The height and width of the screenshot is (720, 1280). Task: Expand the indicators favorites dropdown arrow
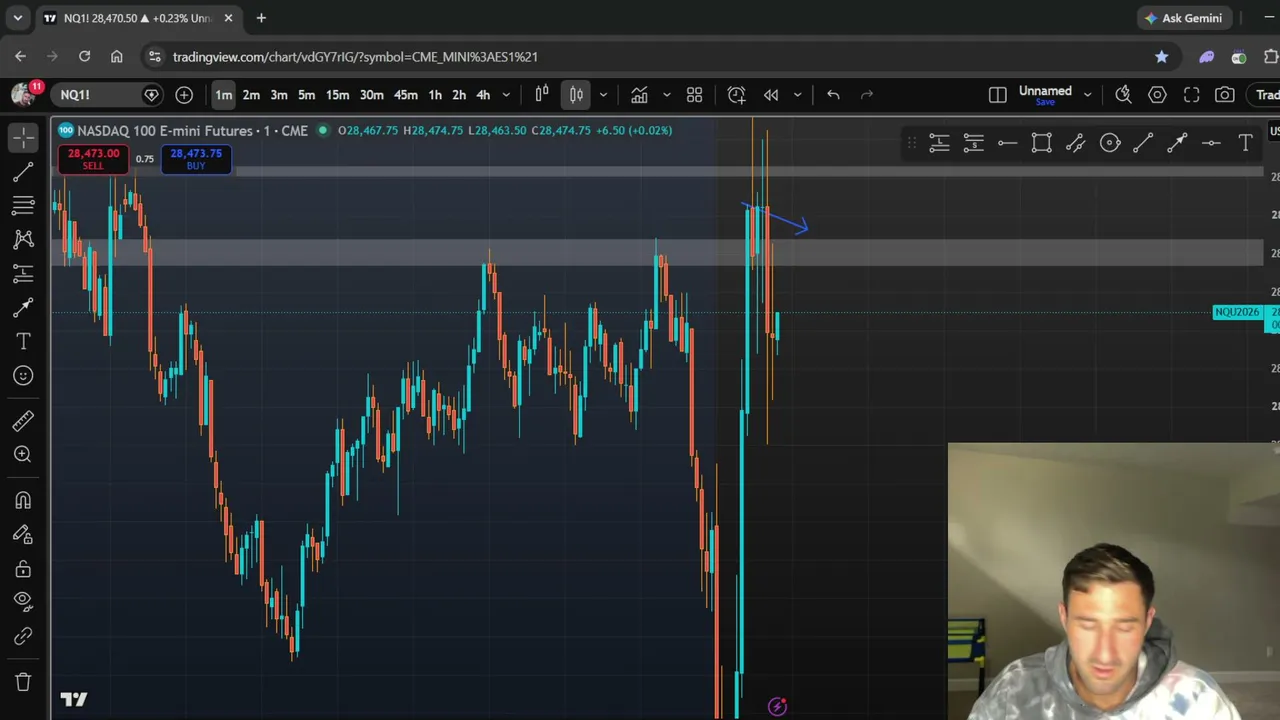pyautogui.click(x=666, y=95)
